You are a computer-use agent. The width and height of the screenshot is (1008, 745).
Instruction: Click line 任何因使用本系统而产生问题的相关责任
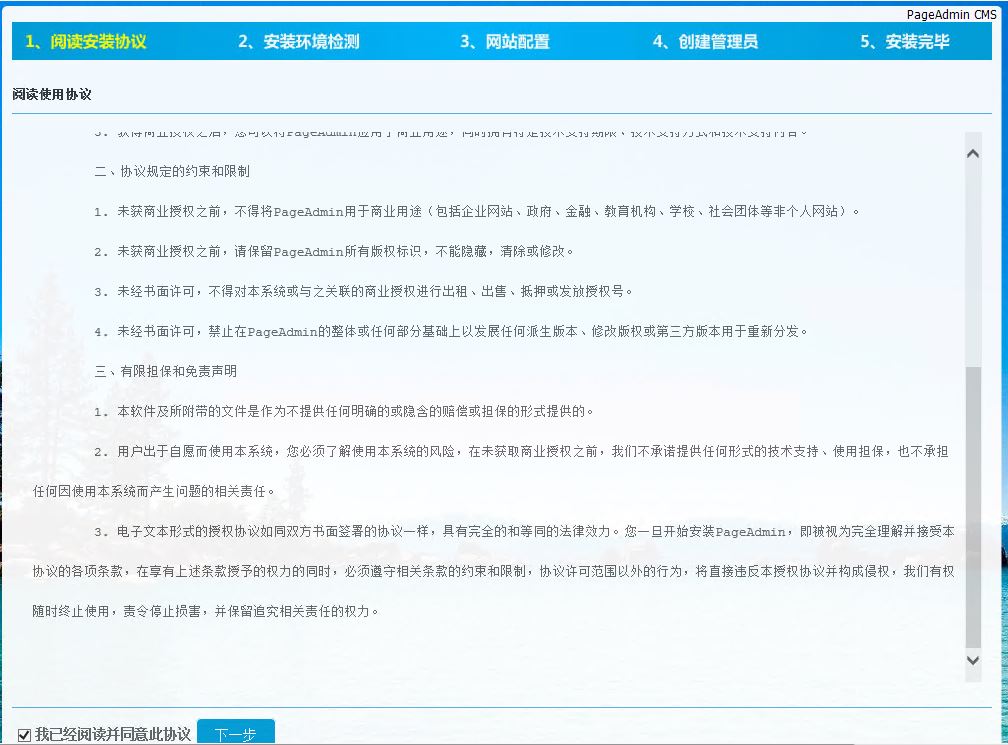pos(149,491)
